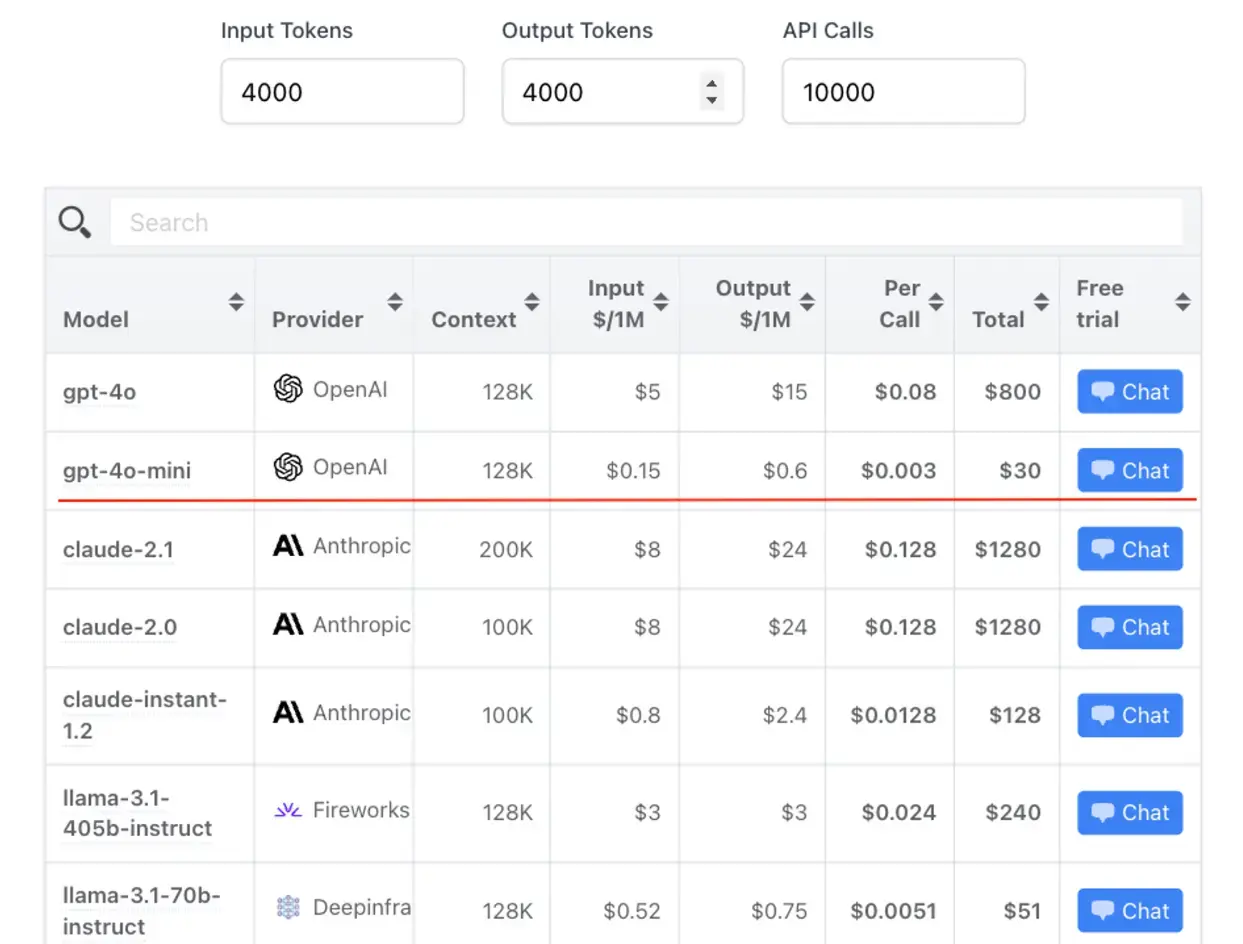Increment Output Tokens with stepper arrows
This screenshot has height=944, width=1243.
coord(711,84)
